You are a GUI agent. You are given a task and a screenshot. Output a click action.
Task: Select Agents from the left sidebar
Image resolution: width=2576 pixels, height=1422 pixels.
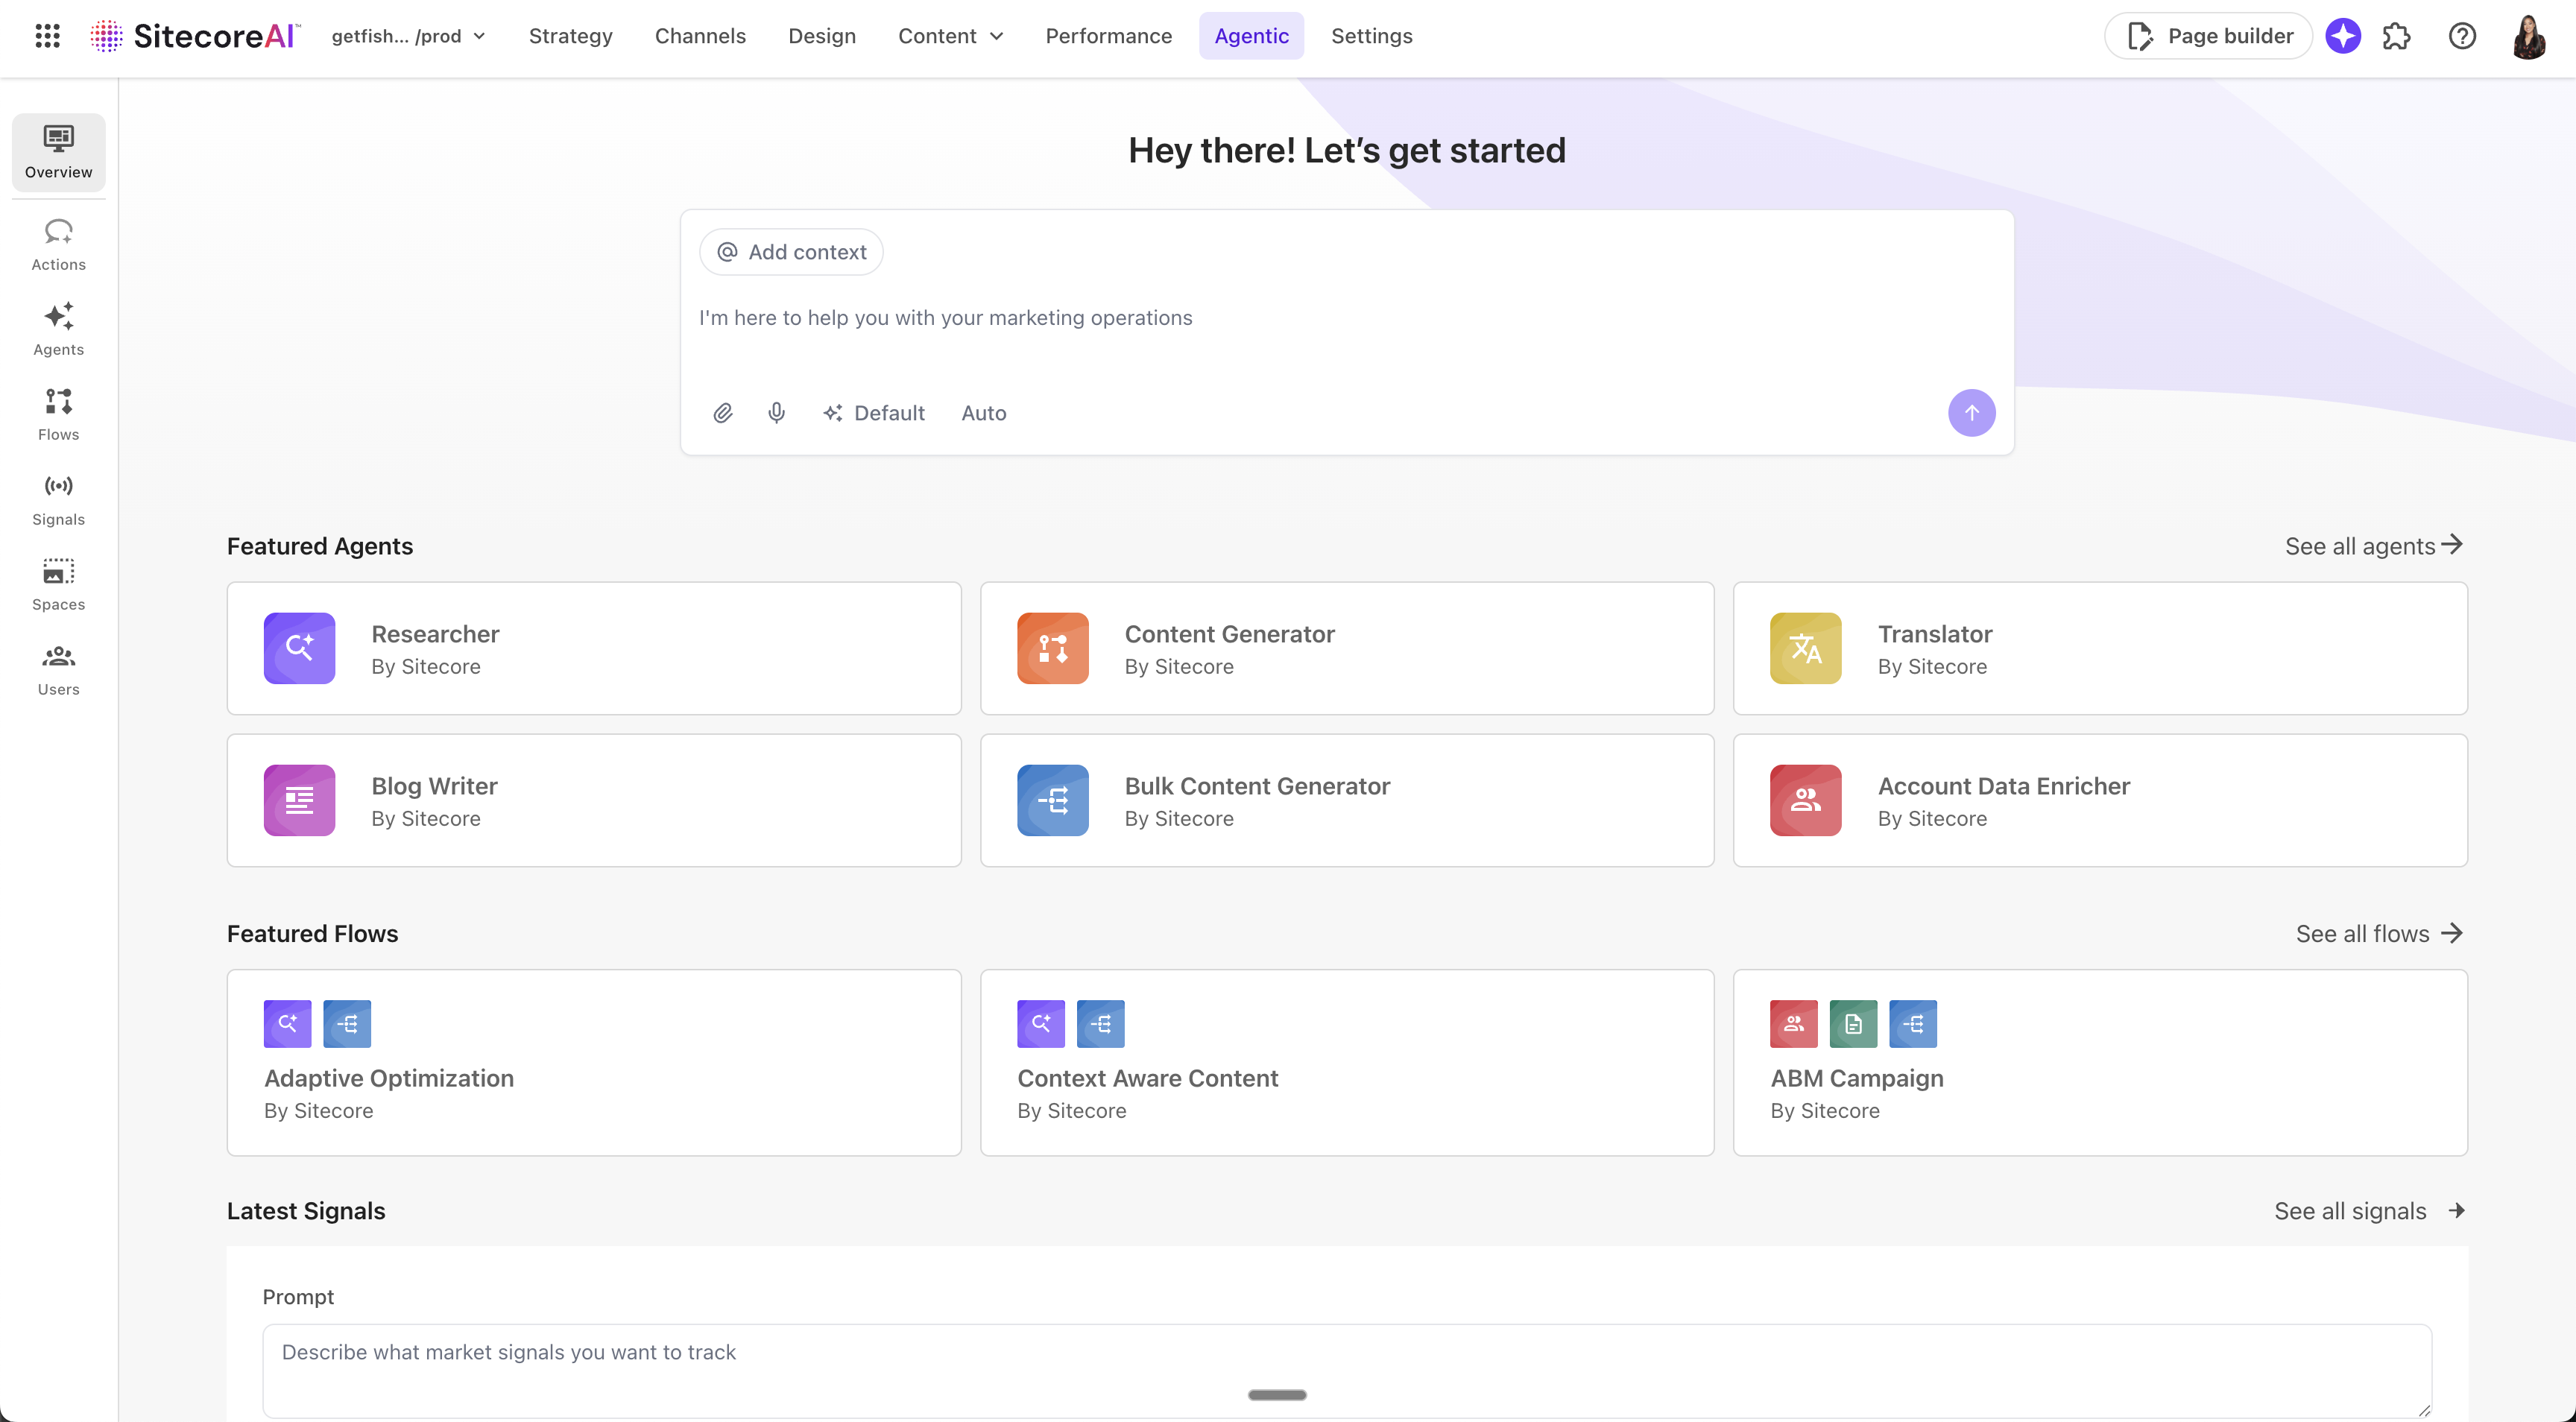tap(58, 328)
